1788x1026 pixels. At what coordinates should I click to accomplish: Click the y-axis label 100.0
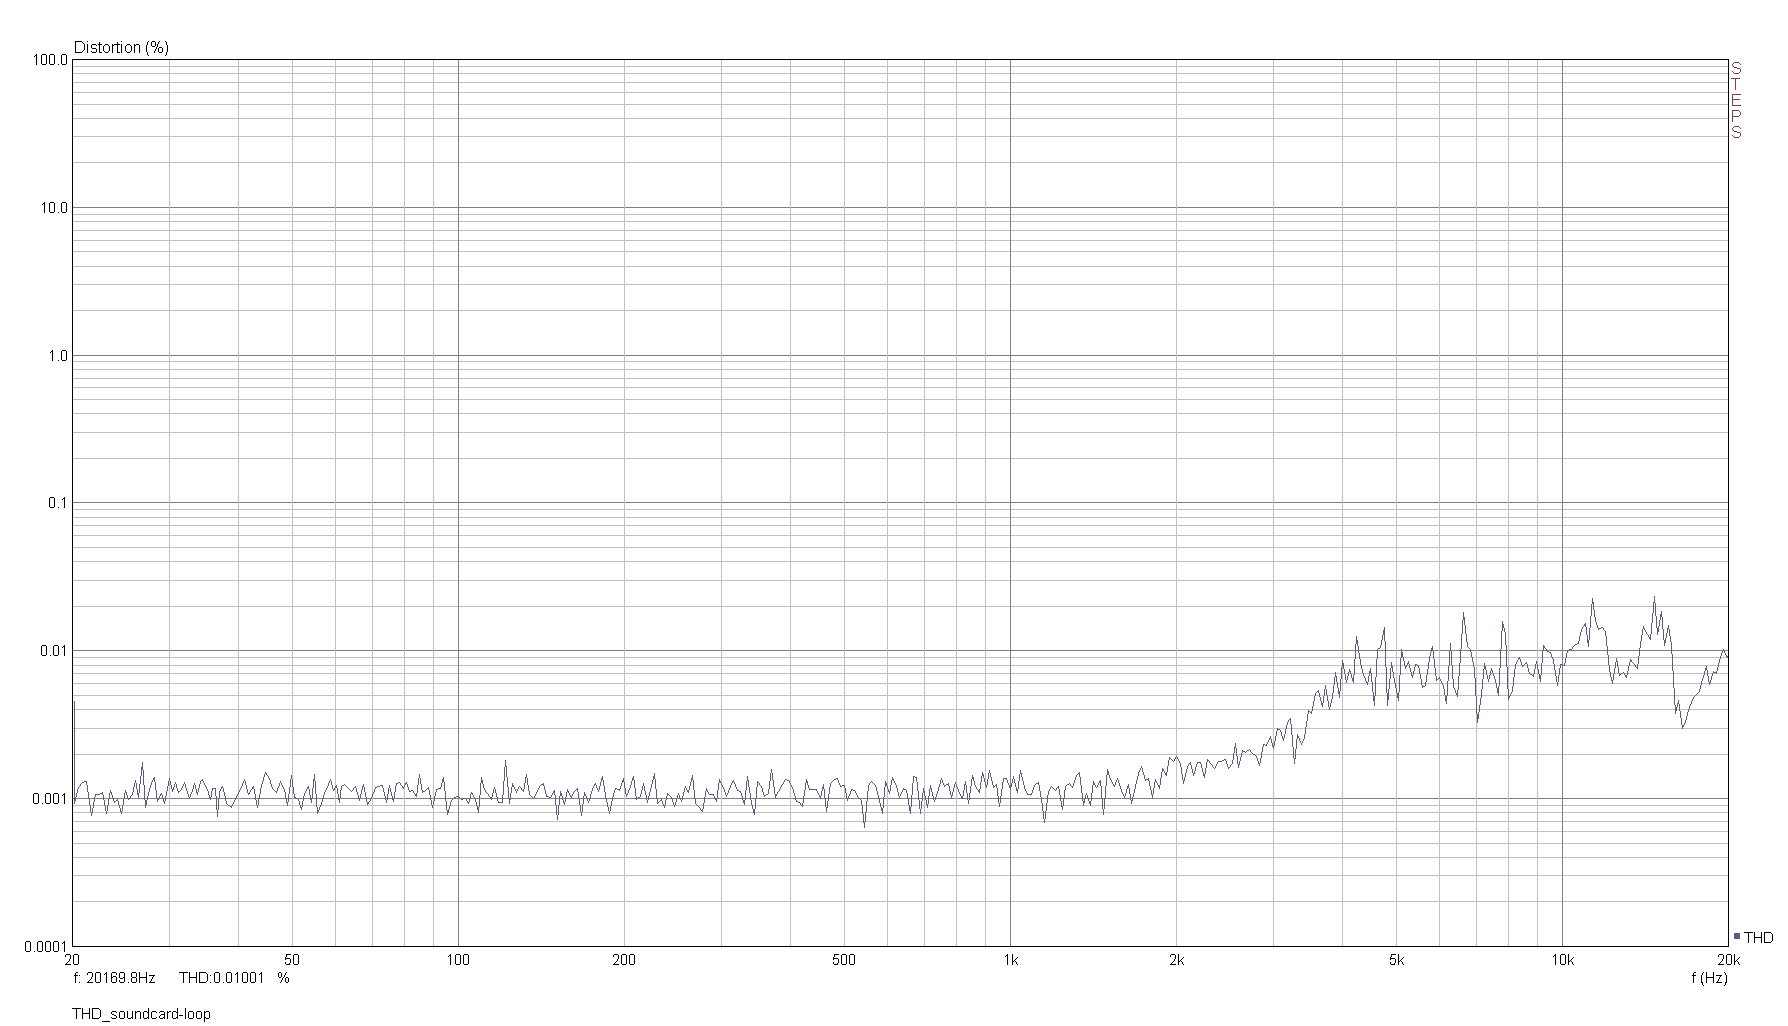pyautogui.click(x=50, y=60)
